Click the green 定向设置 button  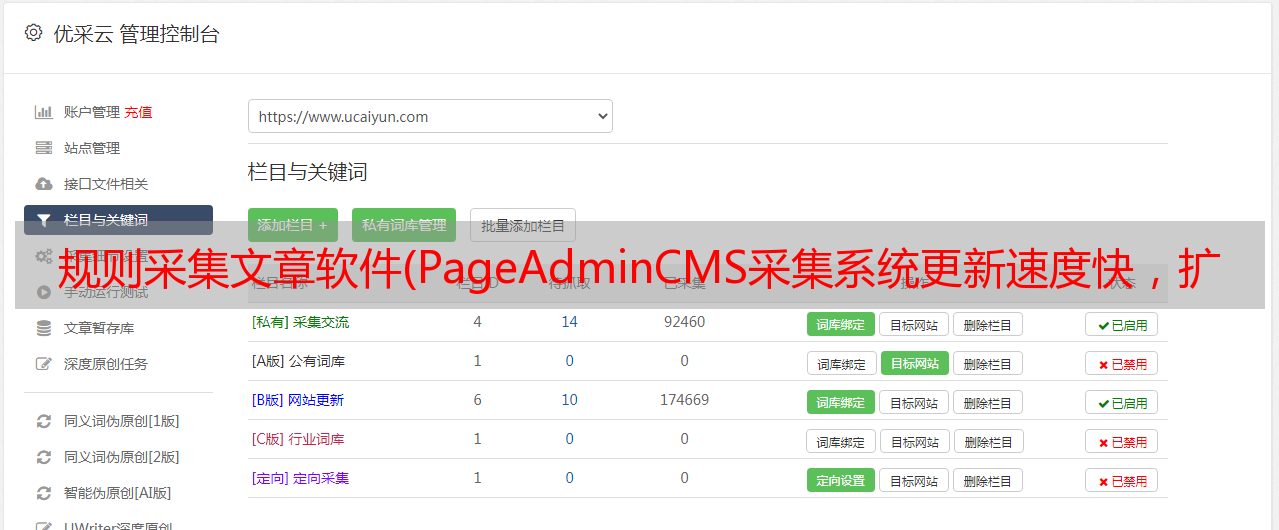point(841,480)
